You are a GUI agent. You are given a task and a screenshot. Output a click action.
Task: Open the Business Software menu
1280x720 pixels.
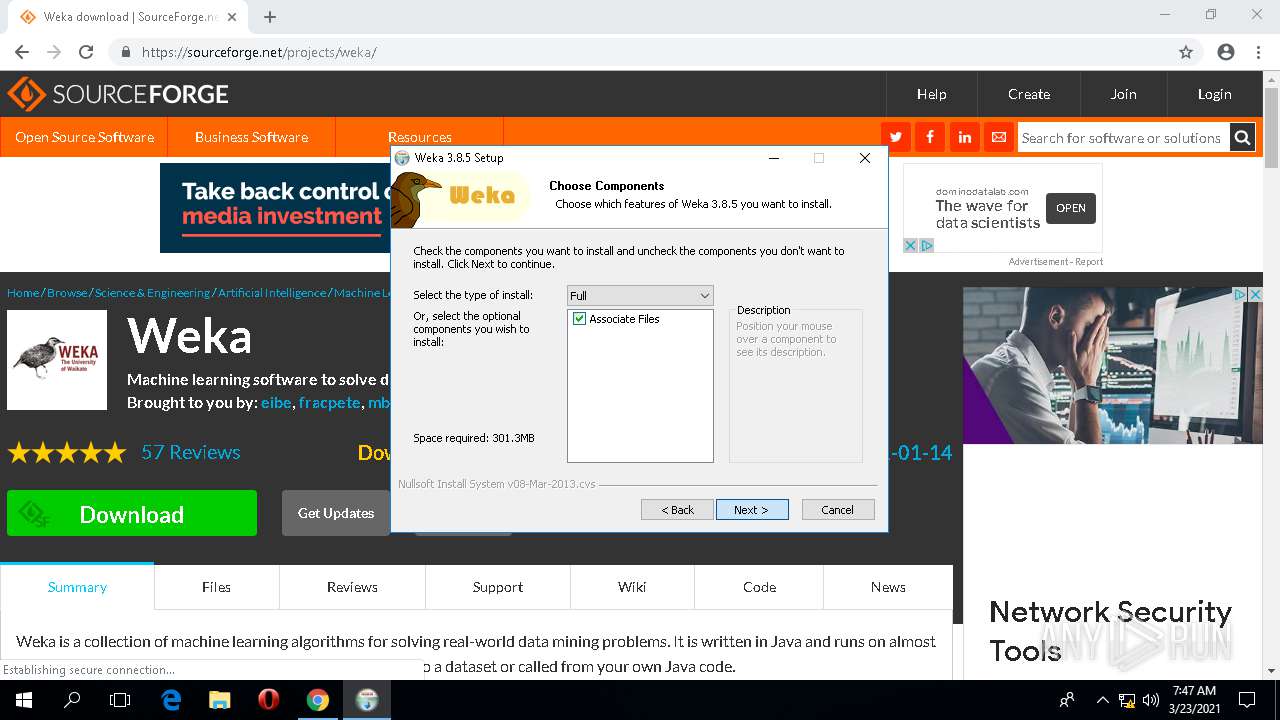(251, 137)
